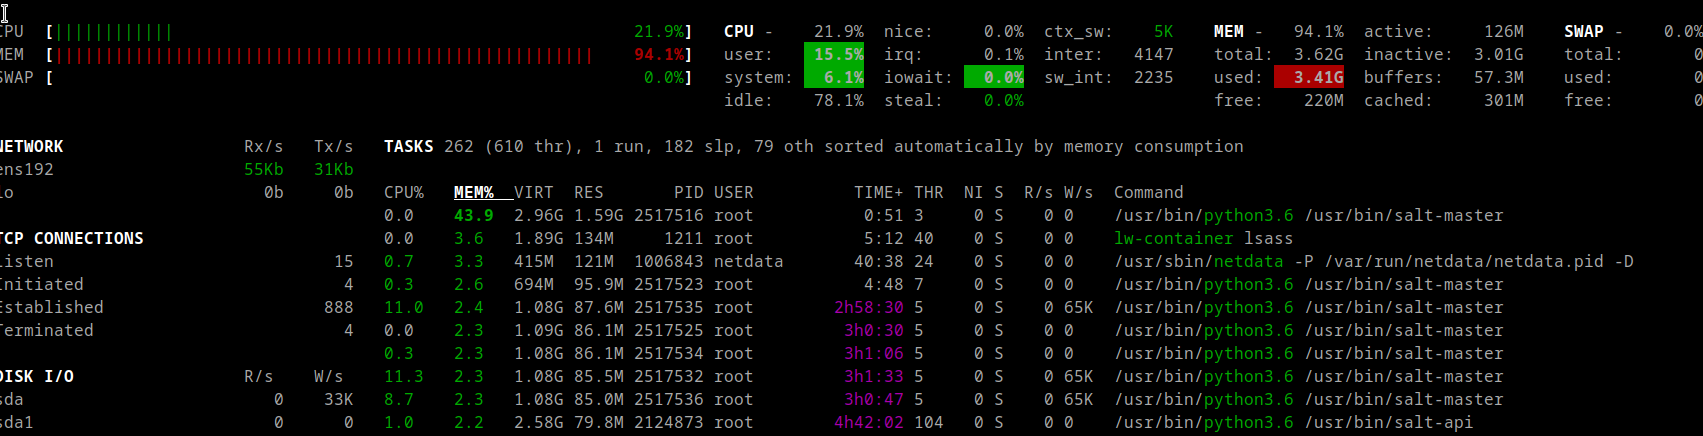This screenshot has width=1703, height=436.
Task: Click the ctx_sw value 5K
Action: (x=1164, y=32)
